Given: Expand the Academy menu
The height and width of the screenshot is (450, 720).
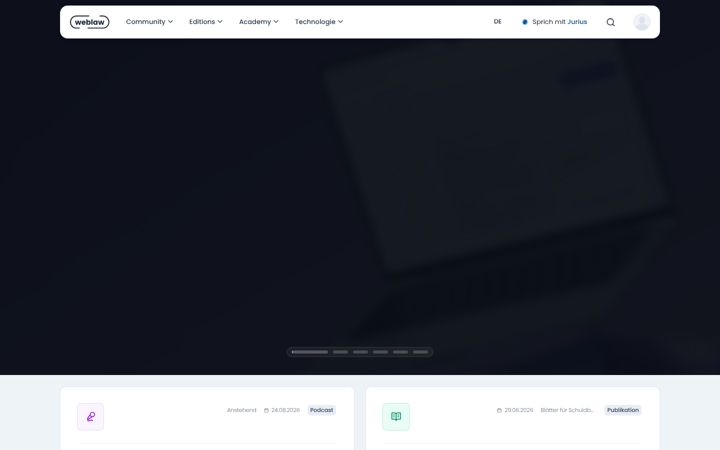Looking at the screenshot, I should pyautogui.click(x=259, y=22).
